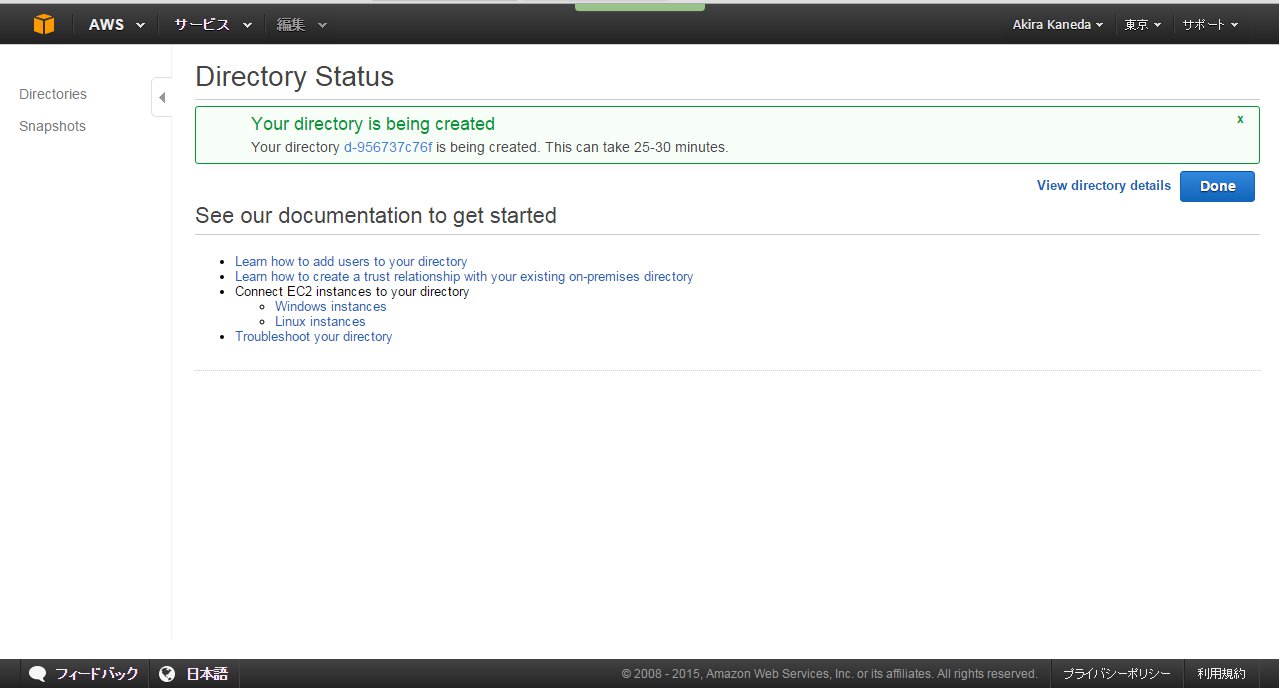Open Windows instances documentation link

(x=330, y=306)
